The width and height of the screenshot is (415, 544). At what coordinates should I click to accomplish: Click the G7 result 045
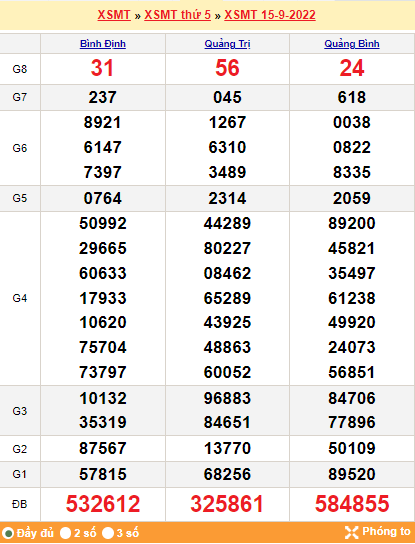pyautogui.click(x=227, y=97)
